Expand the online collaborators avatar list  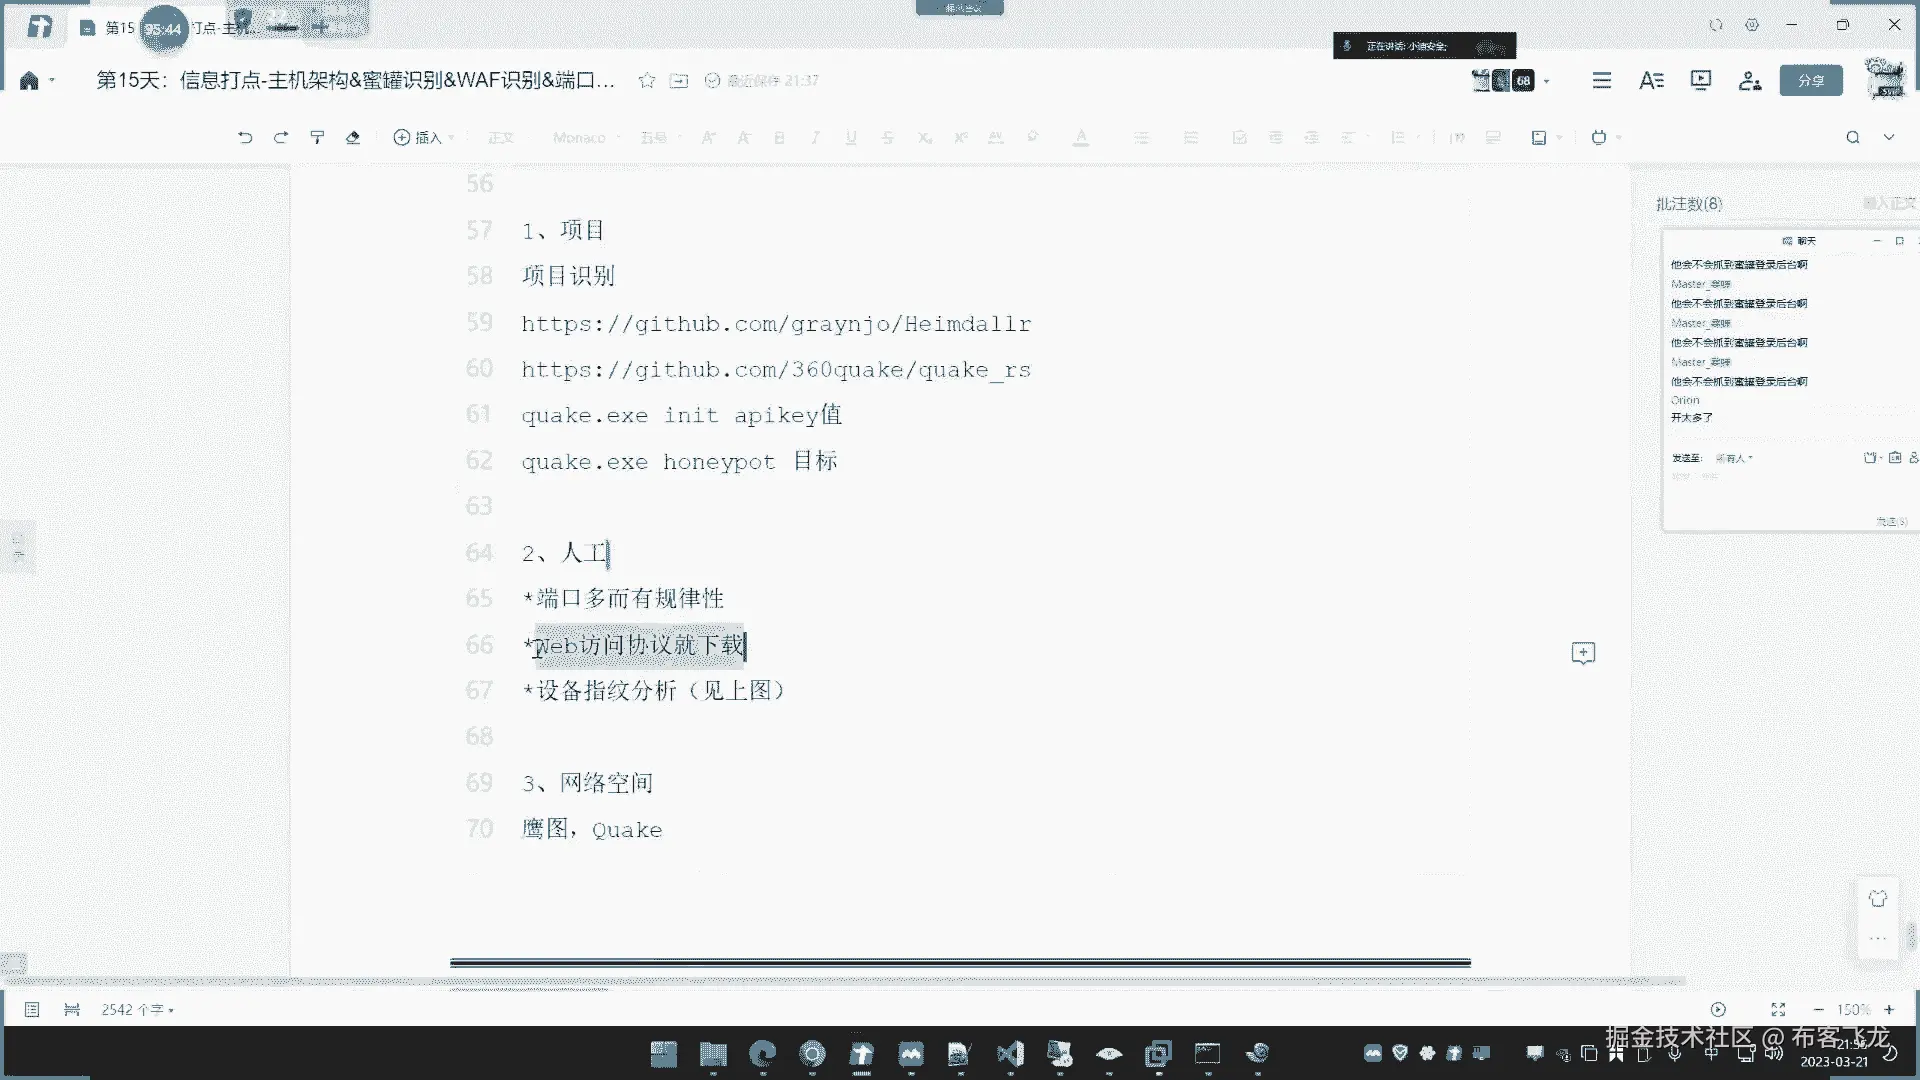point(1547,81)
